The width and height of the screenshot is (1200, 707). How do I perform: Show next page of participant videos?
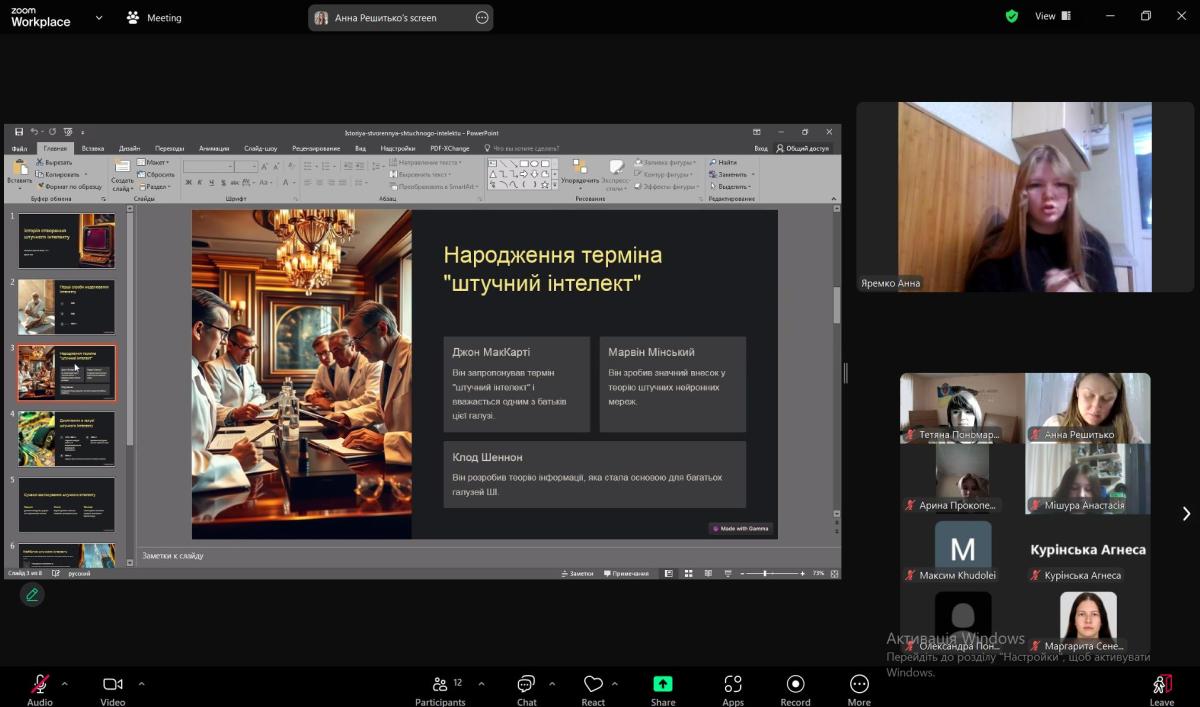(1186, 513)
